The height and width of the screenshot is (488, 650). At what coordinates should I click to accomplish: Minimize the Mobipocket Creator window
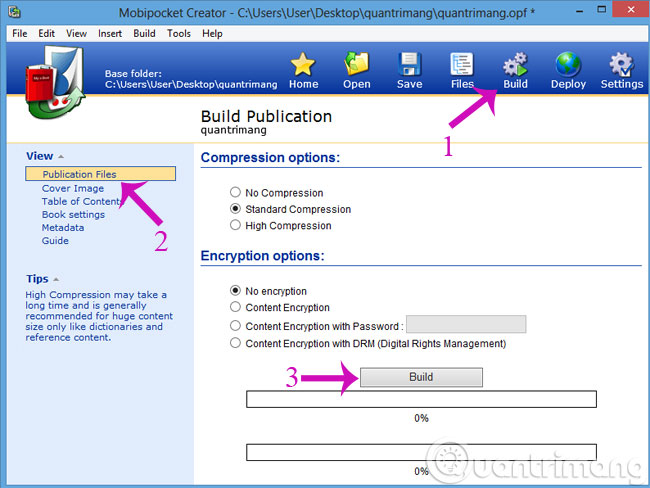580,10
